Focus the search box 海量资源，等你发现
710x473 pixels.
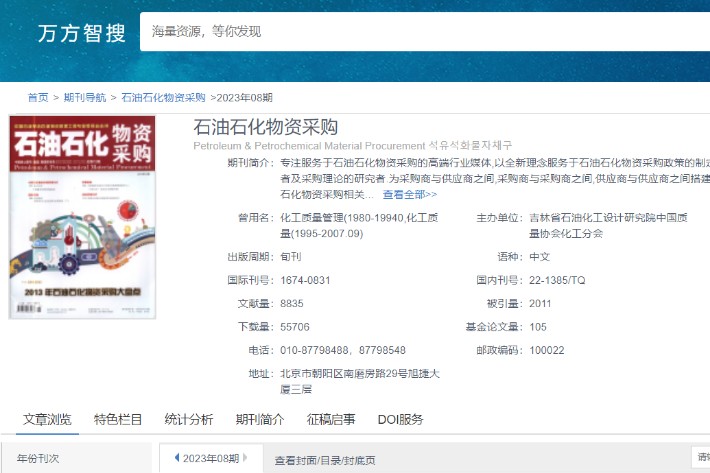[x=425, y=32]
